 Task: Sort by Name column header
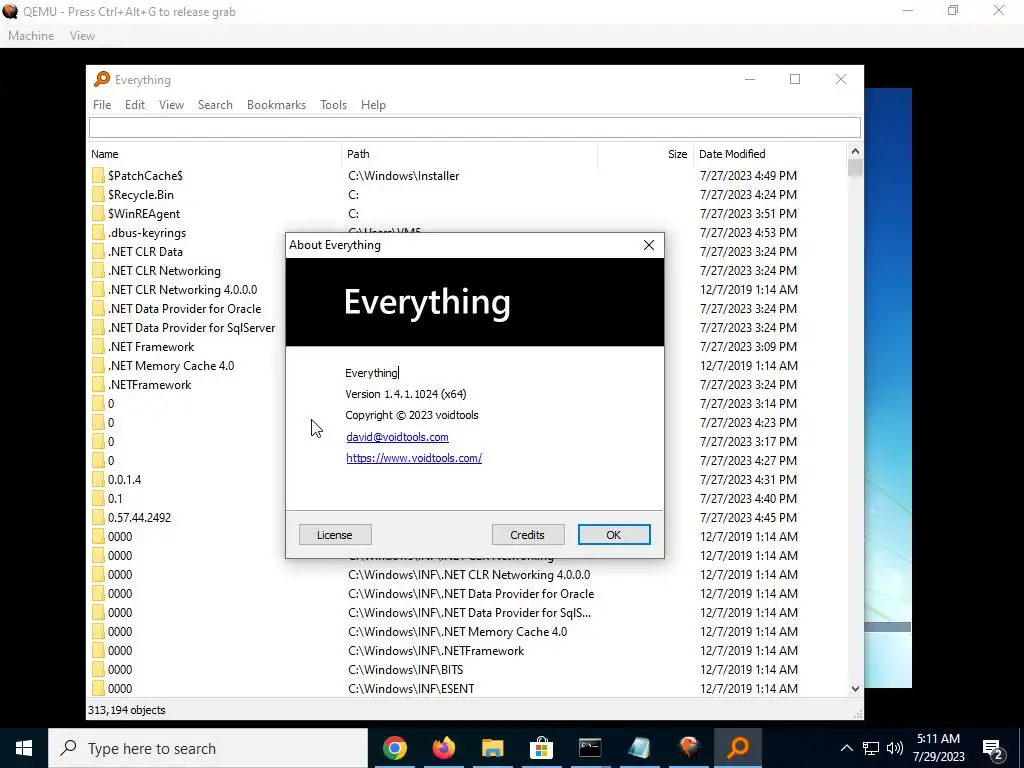[x=214, y=154]
